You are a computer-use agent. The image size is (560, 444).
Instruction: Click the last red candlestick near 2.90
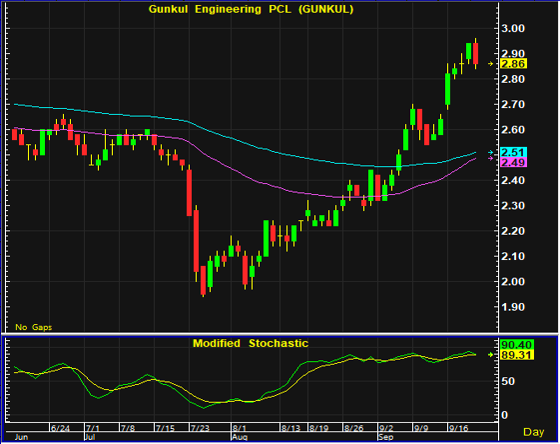475,53
